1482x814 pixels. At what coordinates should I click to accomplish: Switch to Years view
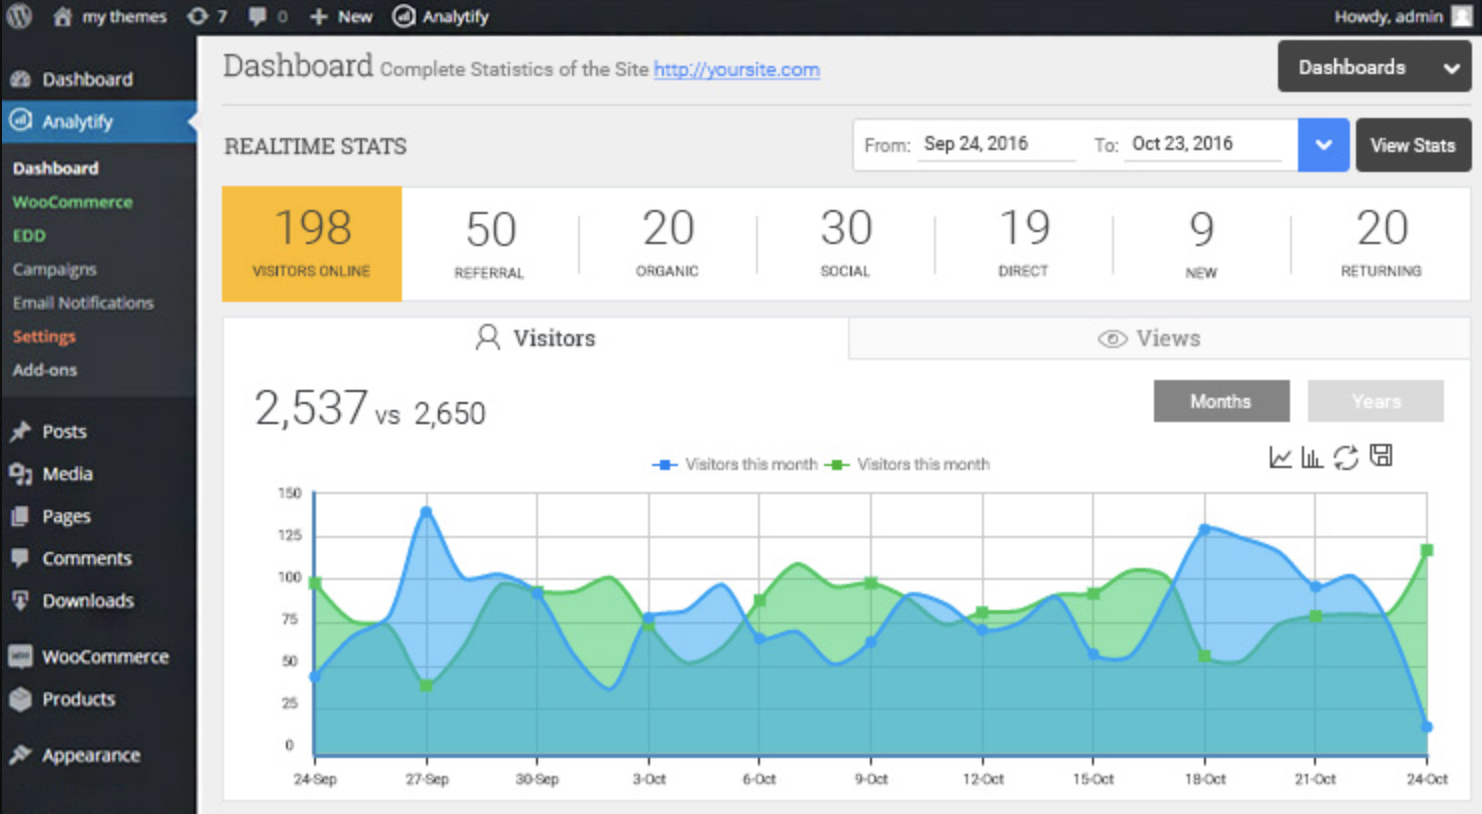[1375, 401]
